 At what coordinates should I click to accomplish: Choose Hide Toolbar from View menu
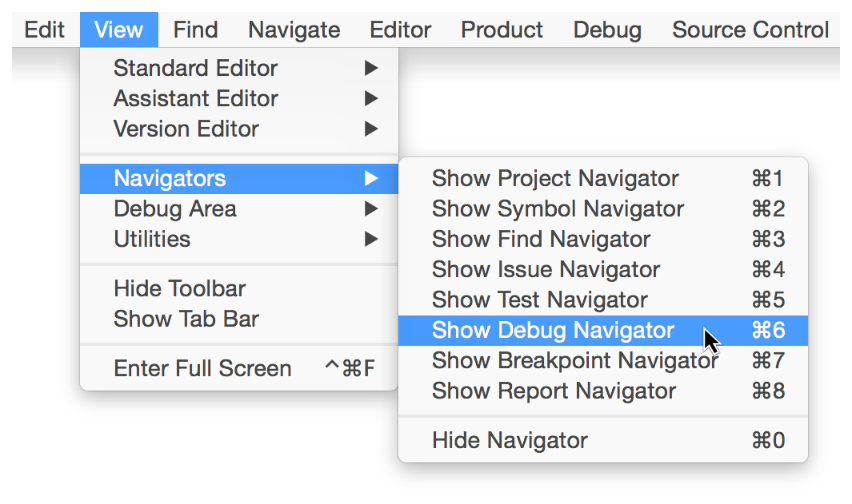click(180, 289)
